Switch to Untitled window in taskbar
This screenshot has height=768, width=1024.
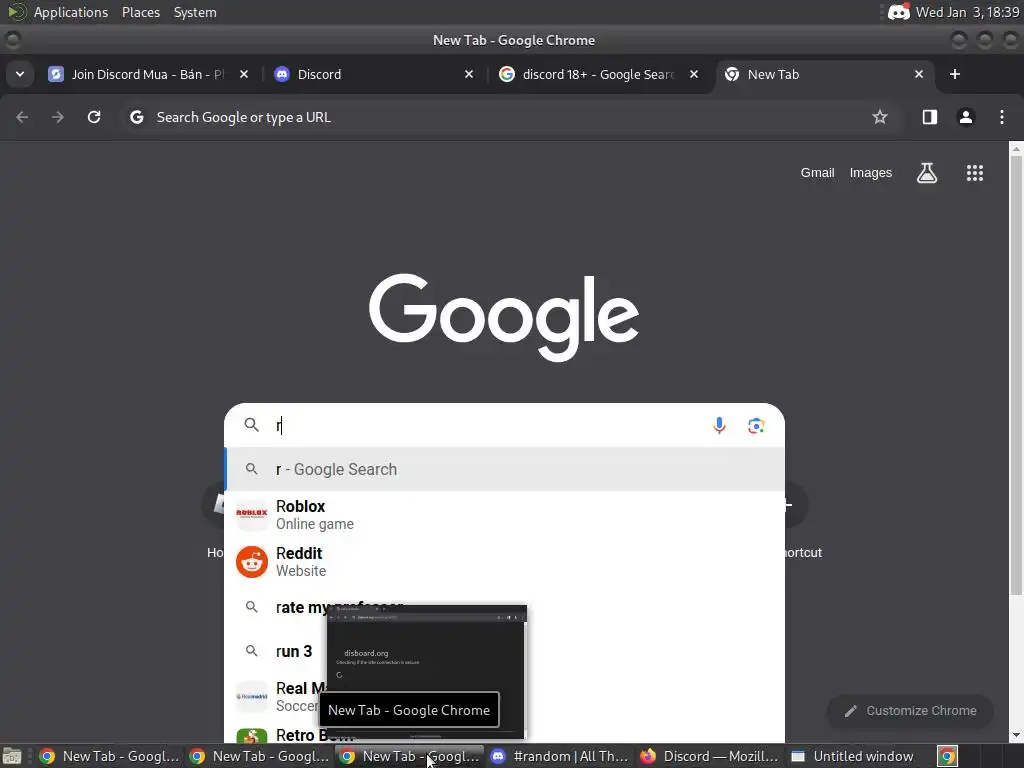click(x=859, y=756)
